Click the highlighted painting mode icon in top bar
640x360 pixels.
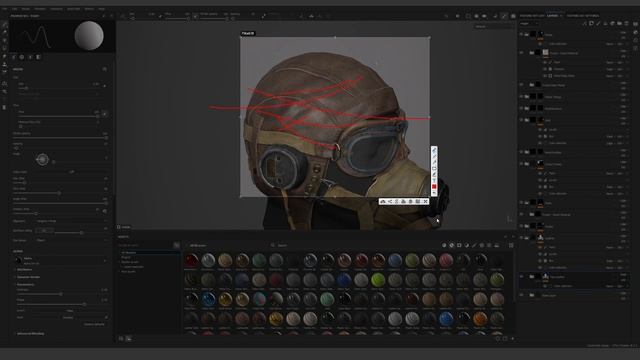coord(504,16)
